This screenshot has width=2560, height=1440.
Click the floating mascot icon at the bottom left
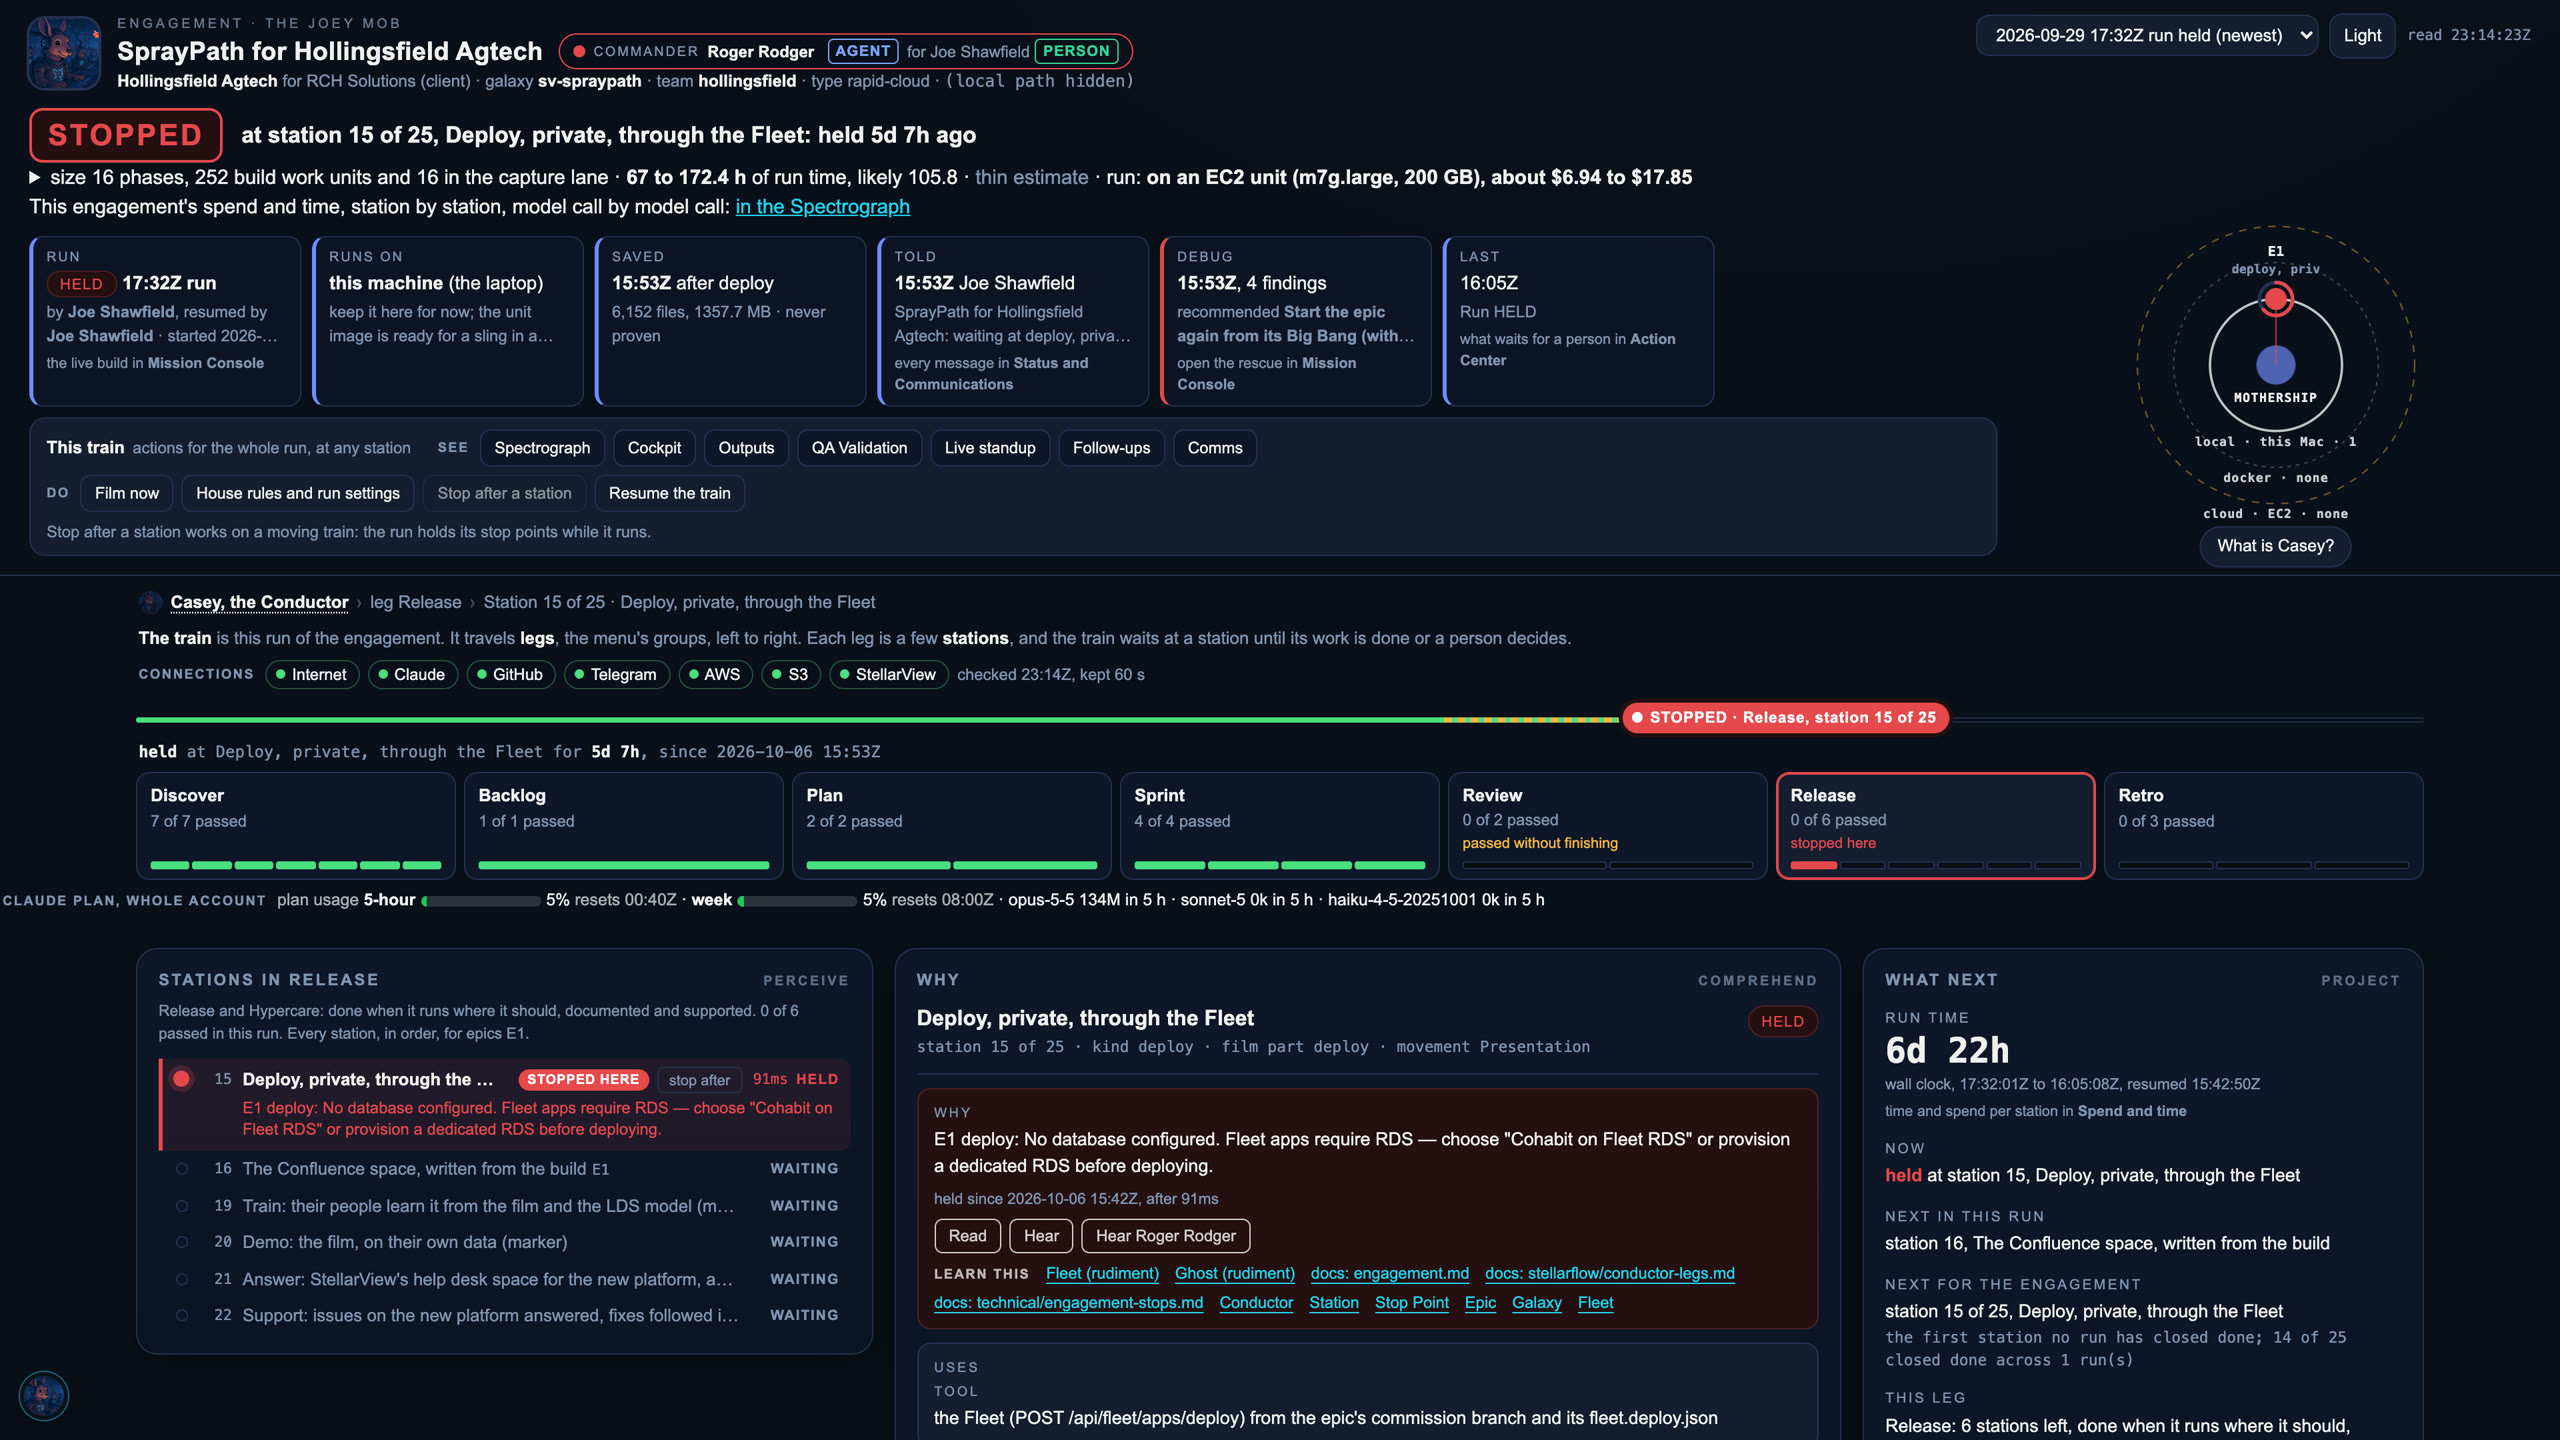[x=44, y=1395]
